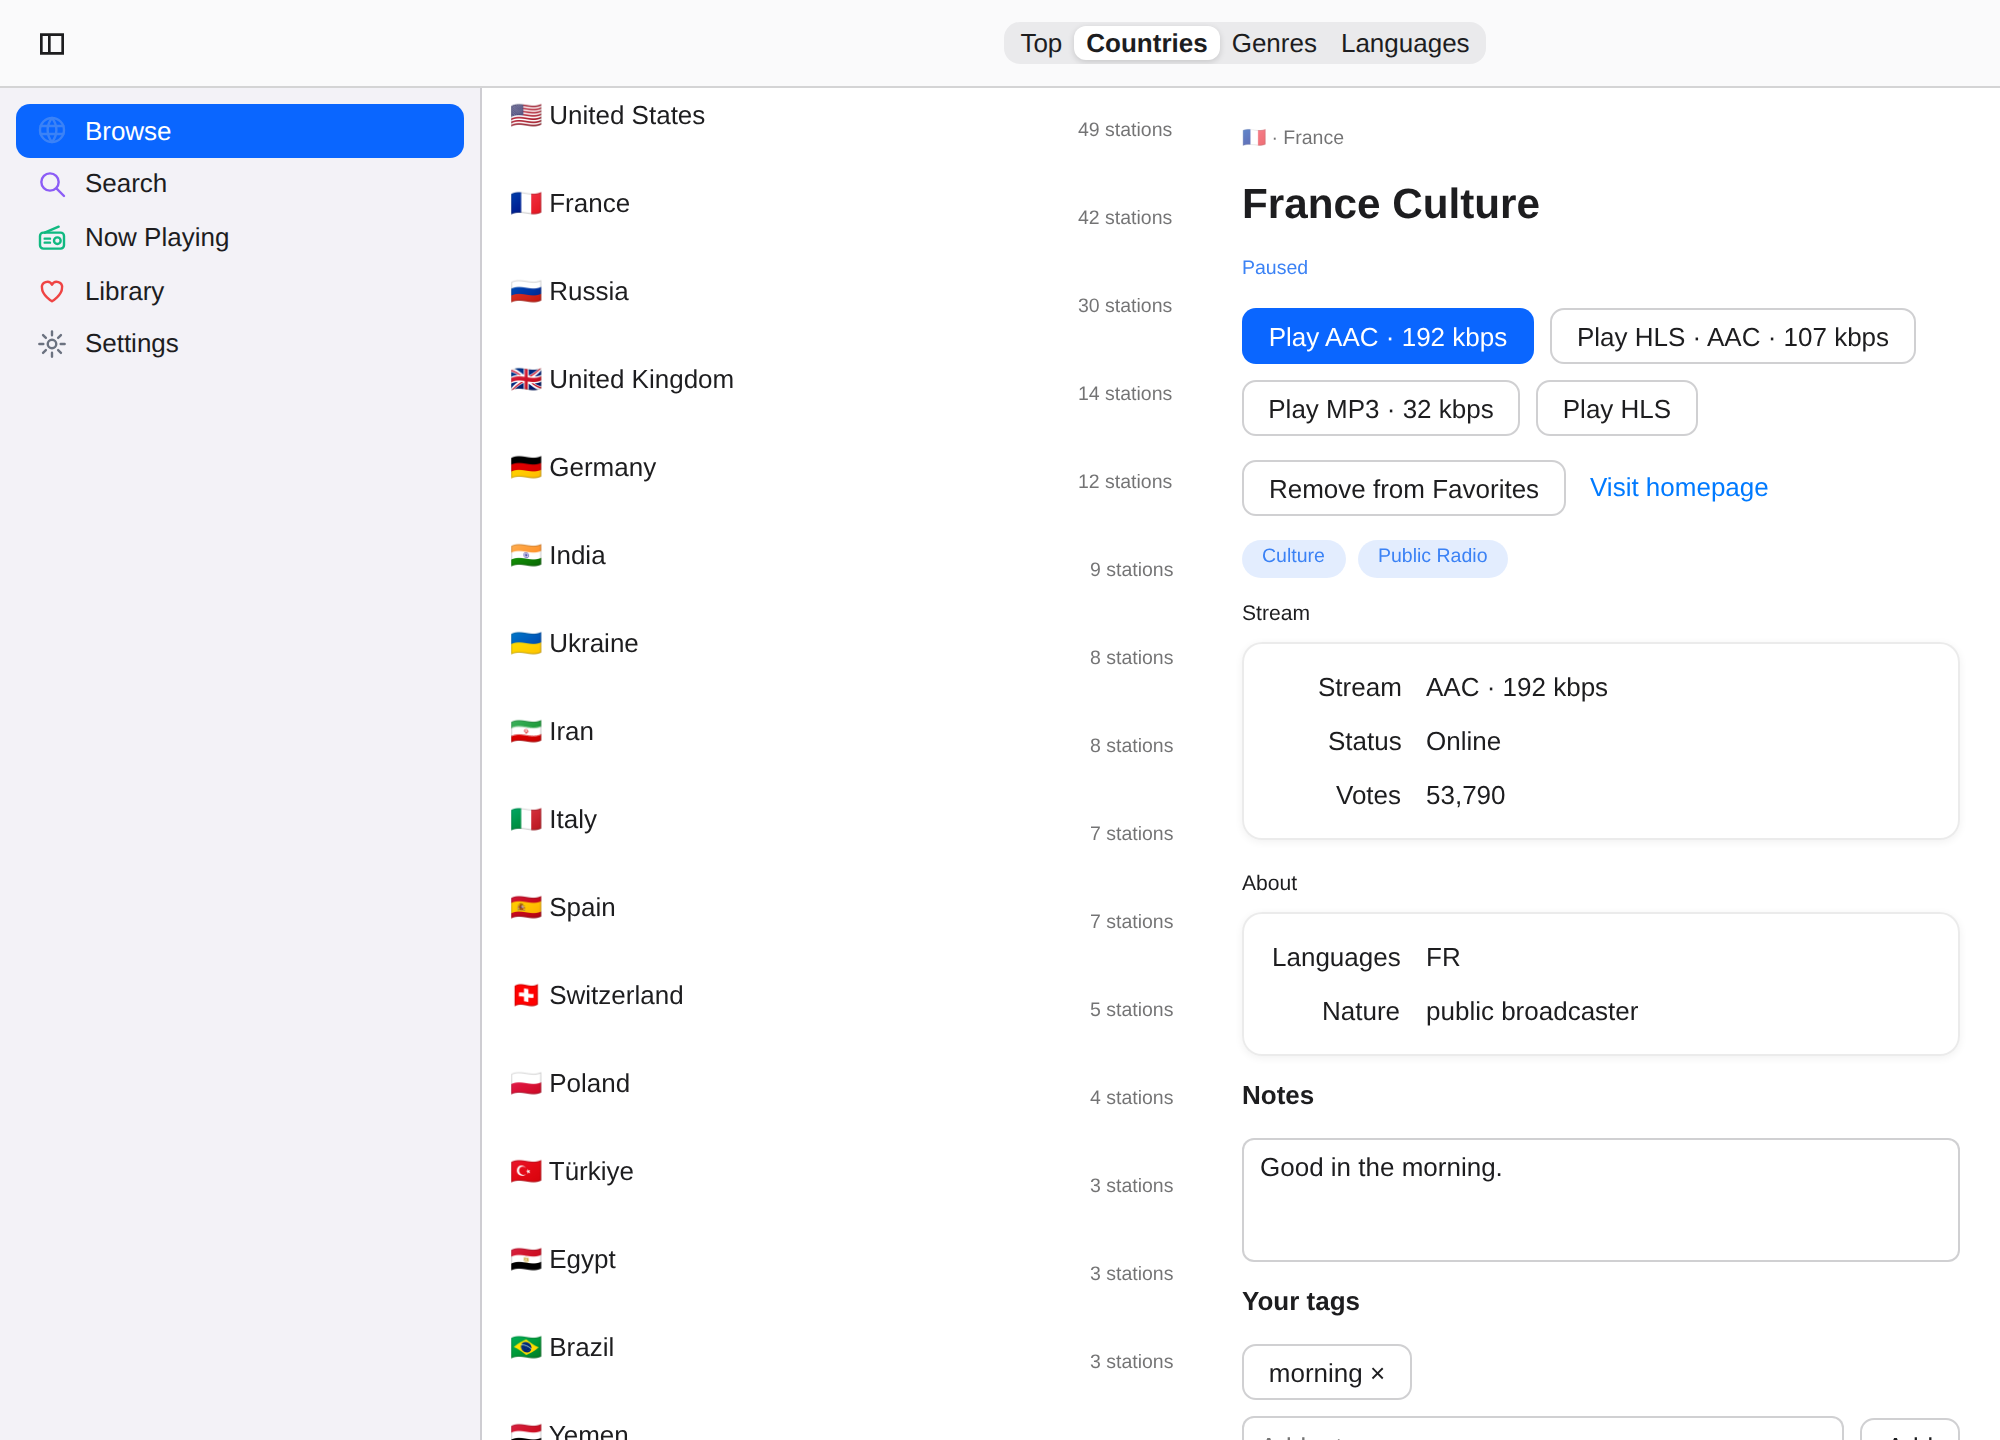2000x1440 pixels.
Task: Click the Settings gear icon
Action: click(52, 344)
